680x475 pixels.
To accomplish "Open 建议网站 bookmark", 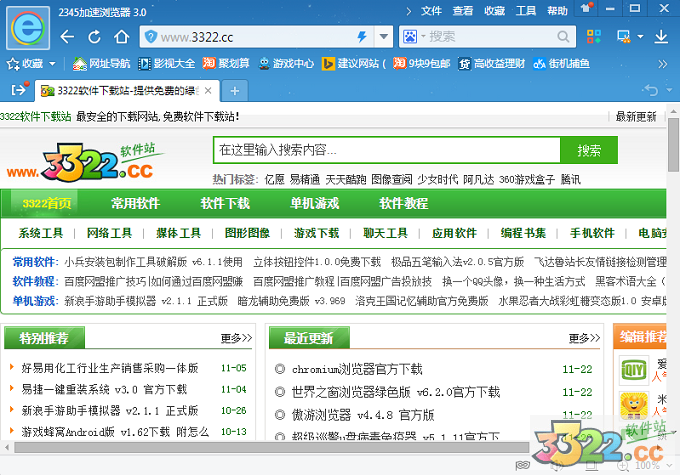I will tap(353, 64).
